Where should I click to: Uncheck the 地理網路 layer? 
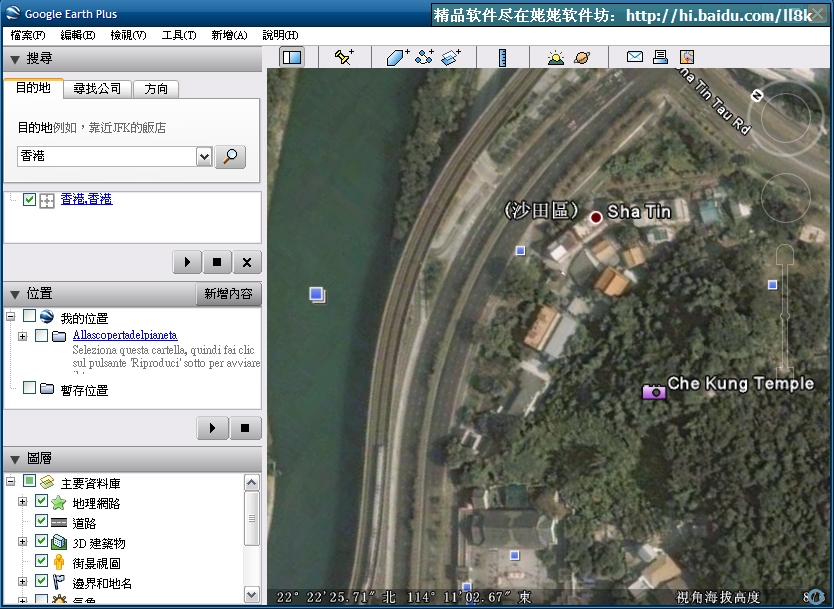41,500
